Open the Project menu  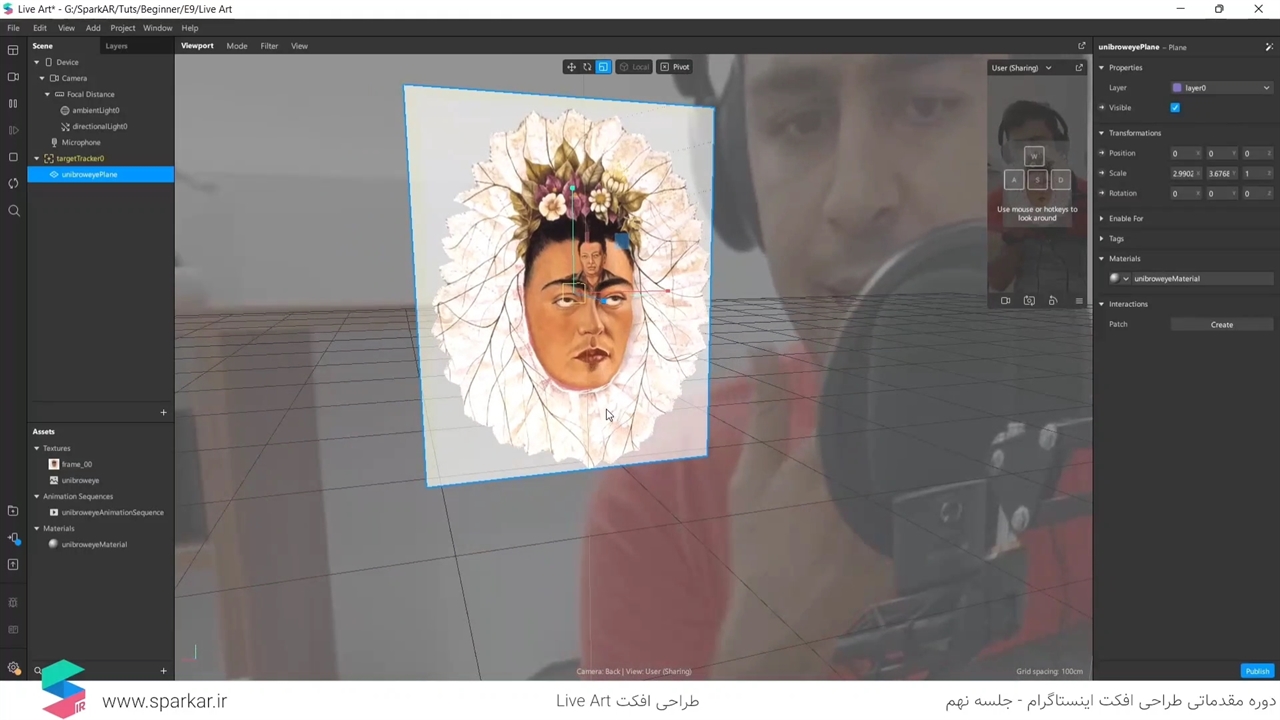point(122,28)
